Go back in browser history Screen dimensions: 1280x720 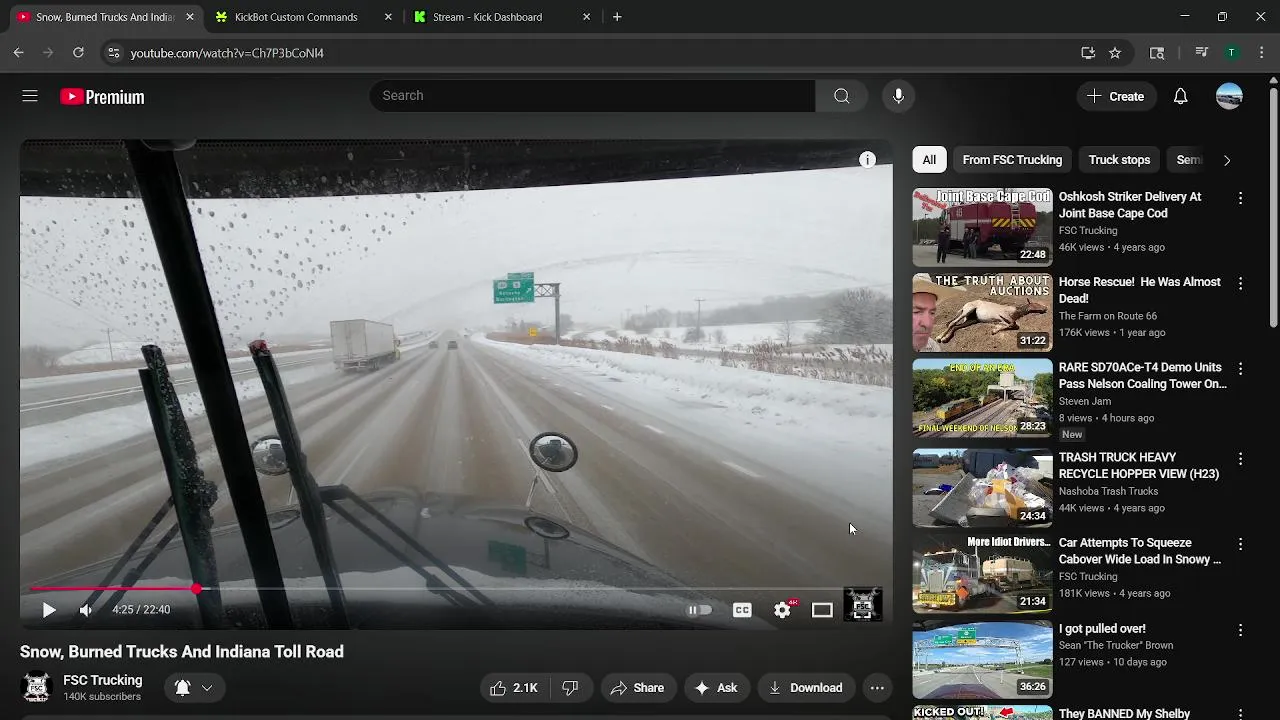18,53
